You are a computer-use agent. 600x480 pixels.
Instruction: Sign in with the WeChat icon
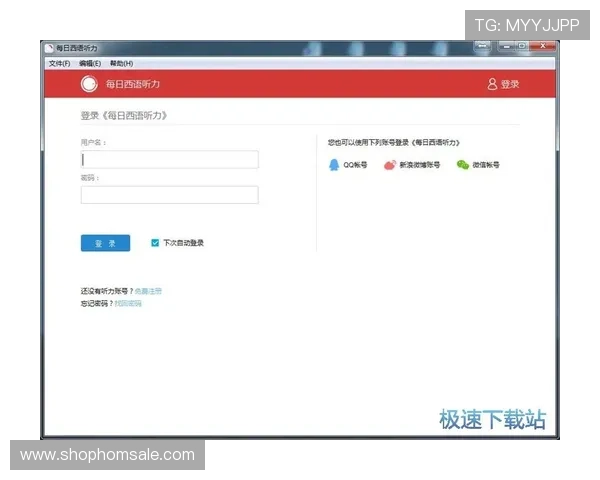point(463,165)
